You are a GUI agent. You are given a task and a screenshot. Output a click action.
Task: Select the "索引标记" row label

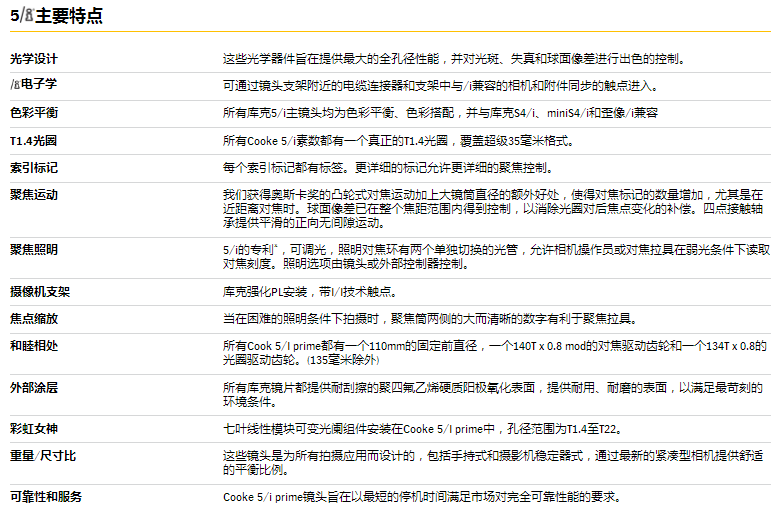(x=34, y=168)
